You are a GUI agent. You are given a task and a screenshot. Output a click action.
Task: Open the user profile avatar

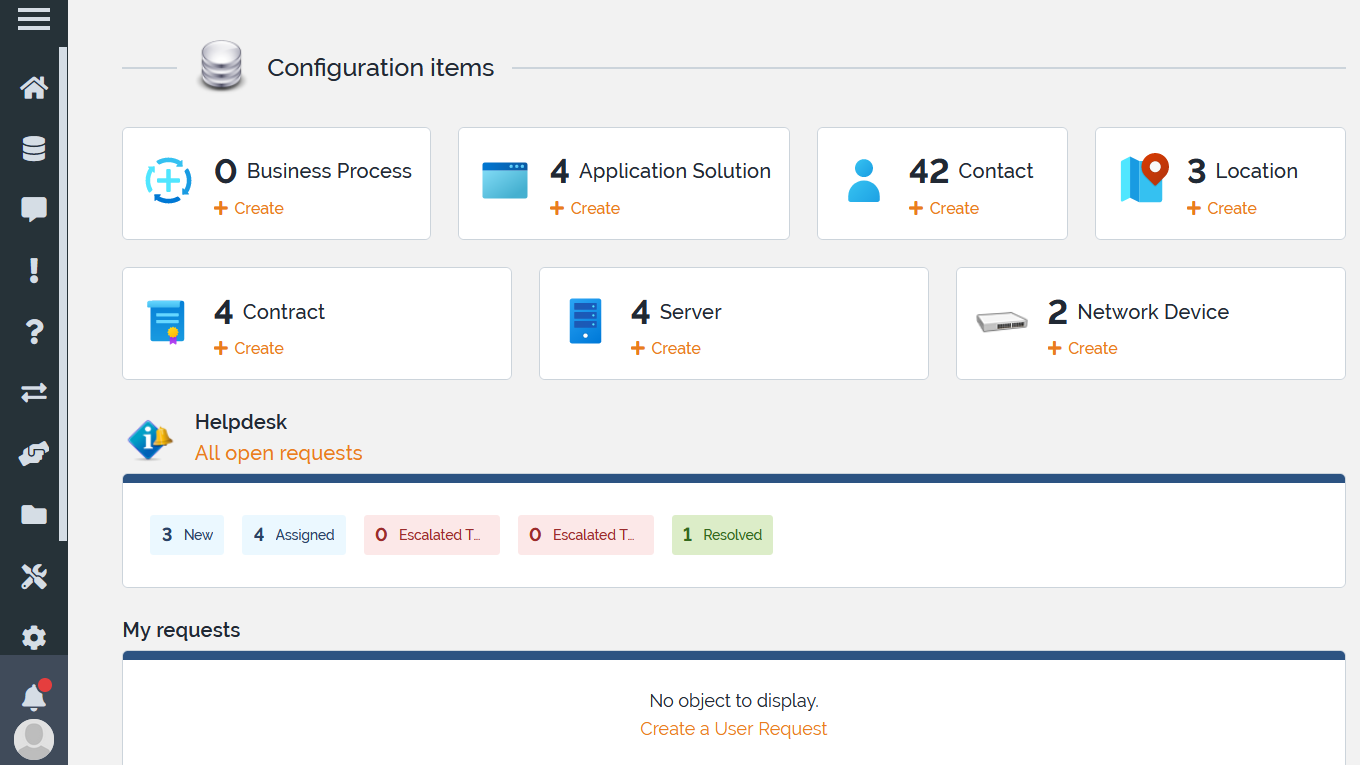tap(33, 739)
